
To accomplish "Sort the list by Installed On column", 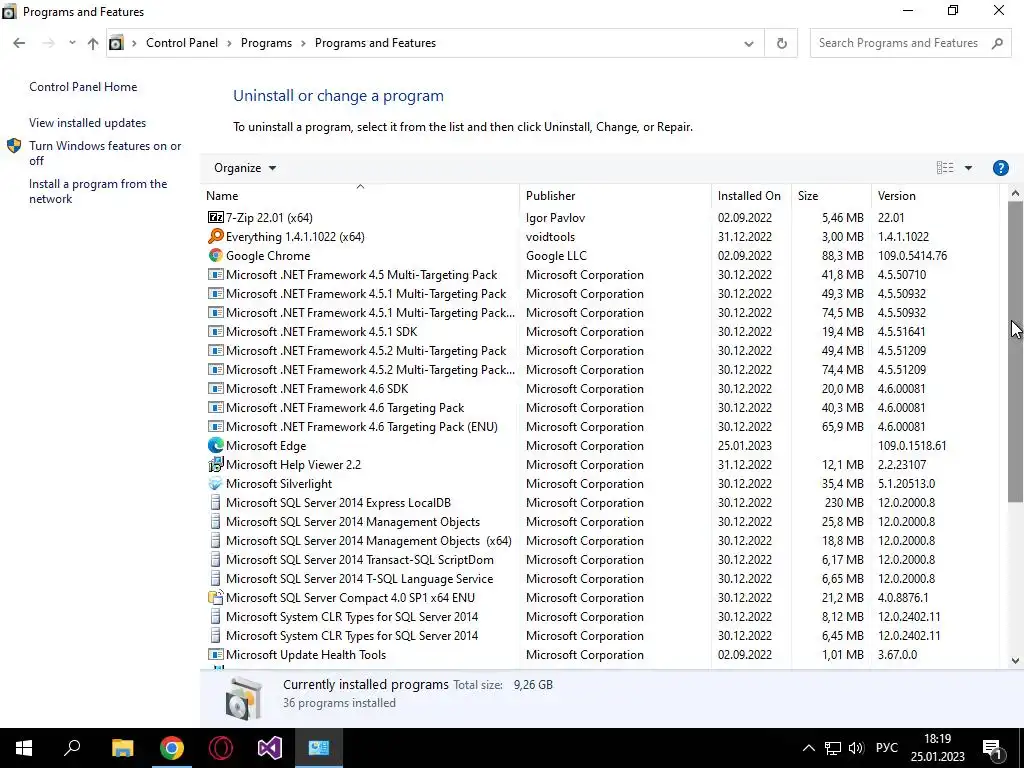I will pos(752,195).
